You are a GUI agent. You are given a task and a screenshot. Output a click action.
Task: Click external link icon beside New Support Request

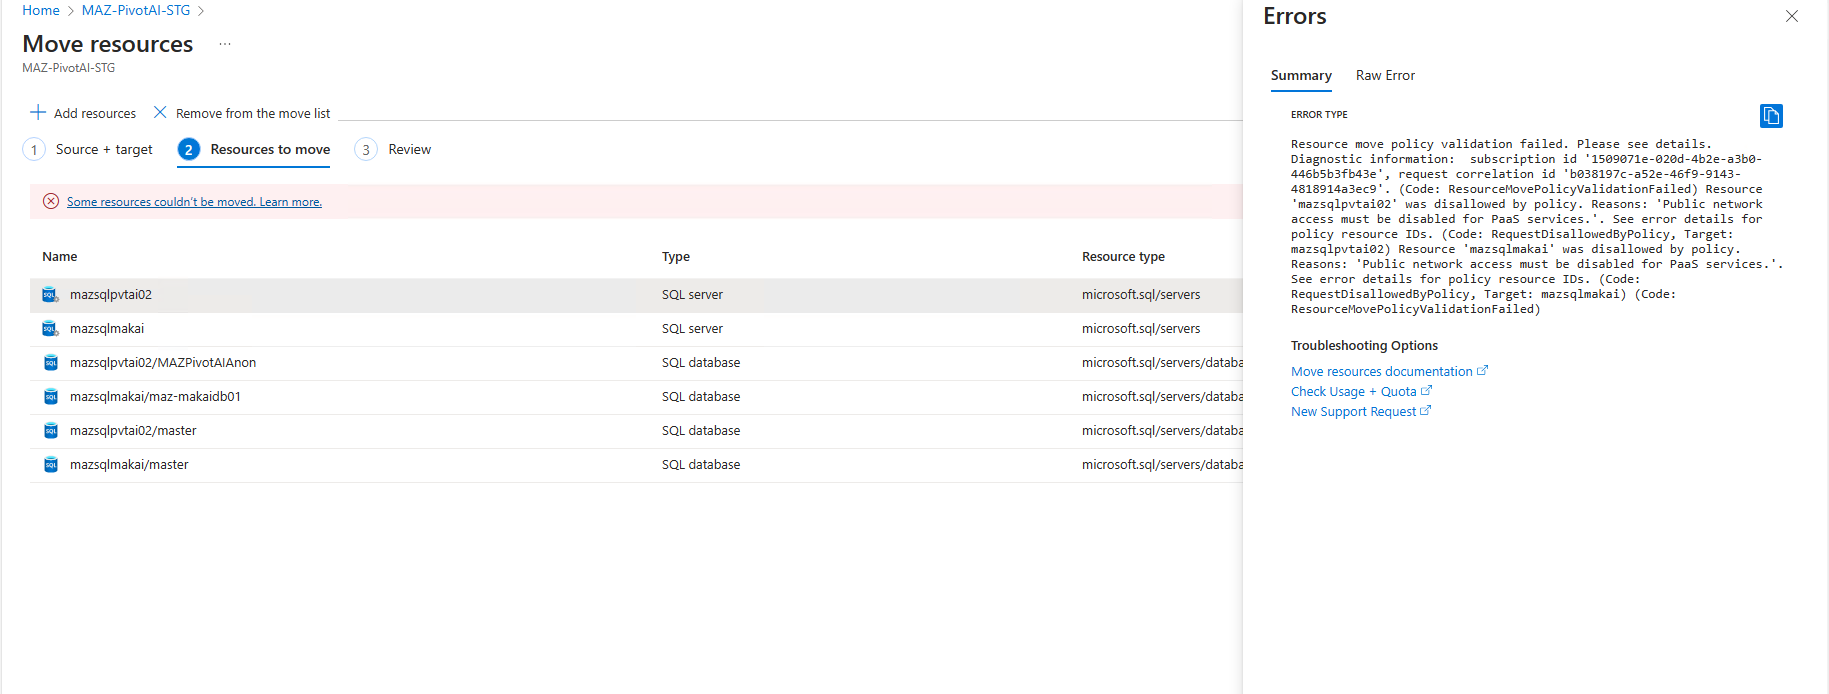tap(1425, 411)
